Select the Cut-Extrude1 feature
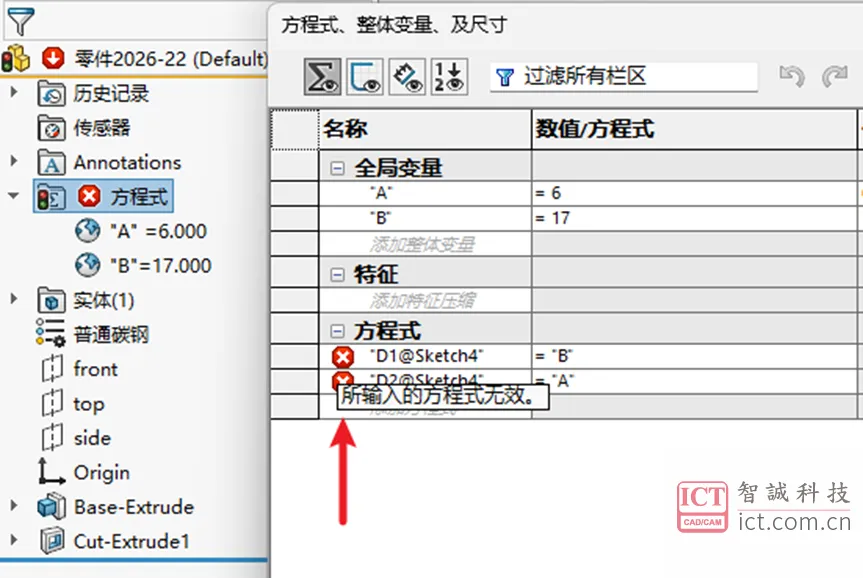This screenshot has width=863, height=578. click(x=133, y=541)
